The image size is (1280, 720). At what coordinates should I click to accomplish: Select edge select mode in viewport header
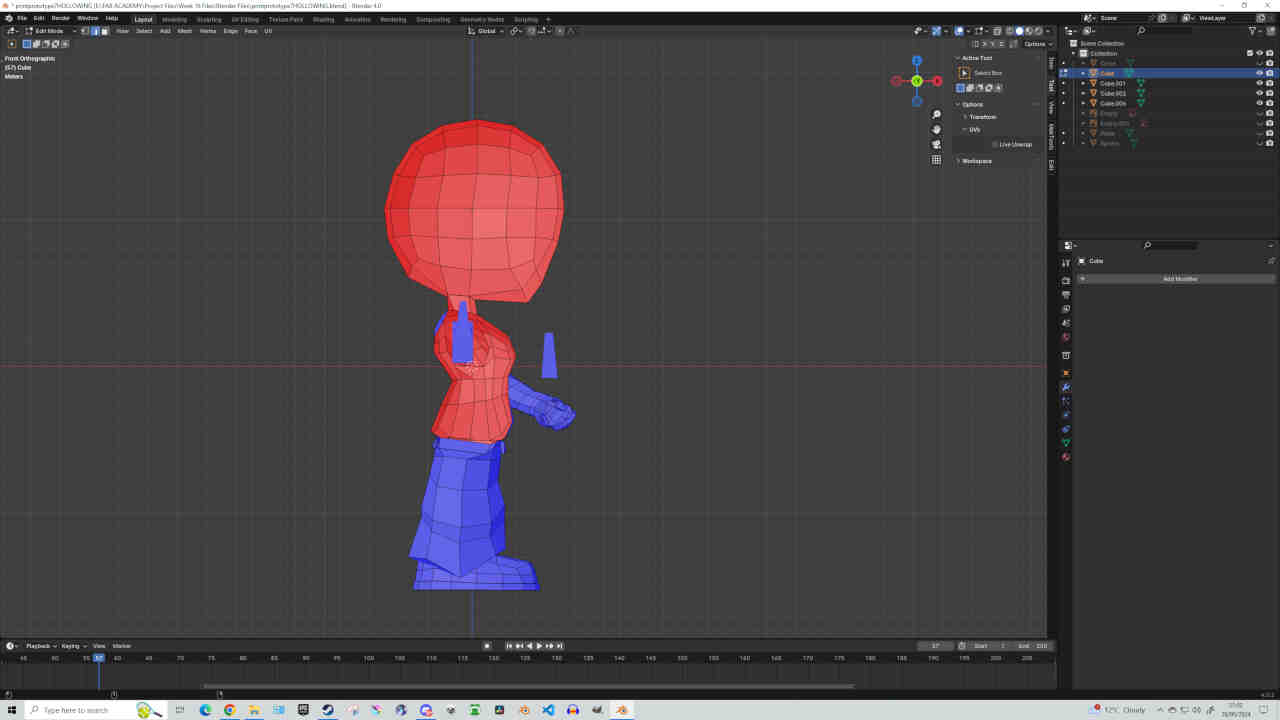tap(95, 31)
